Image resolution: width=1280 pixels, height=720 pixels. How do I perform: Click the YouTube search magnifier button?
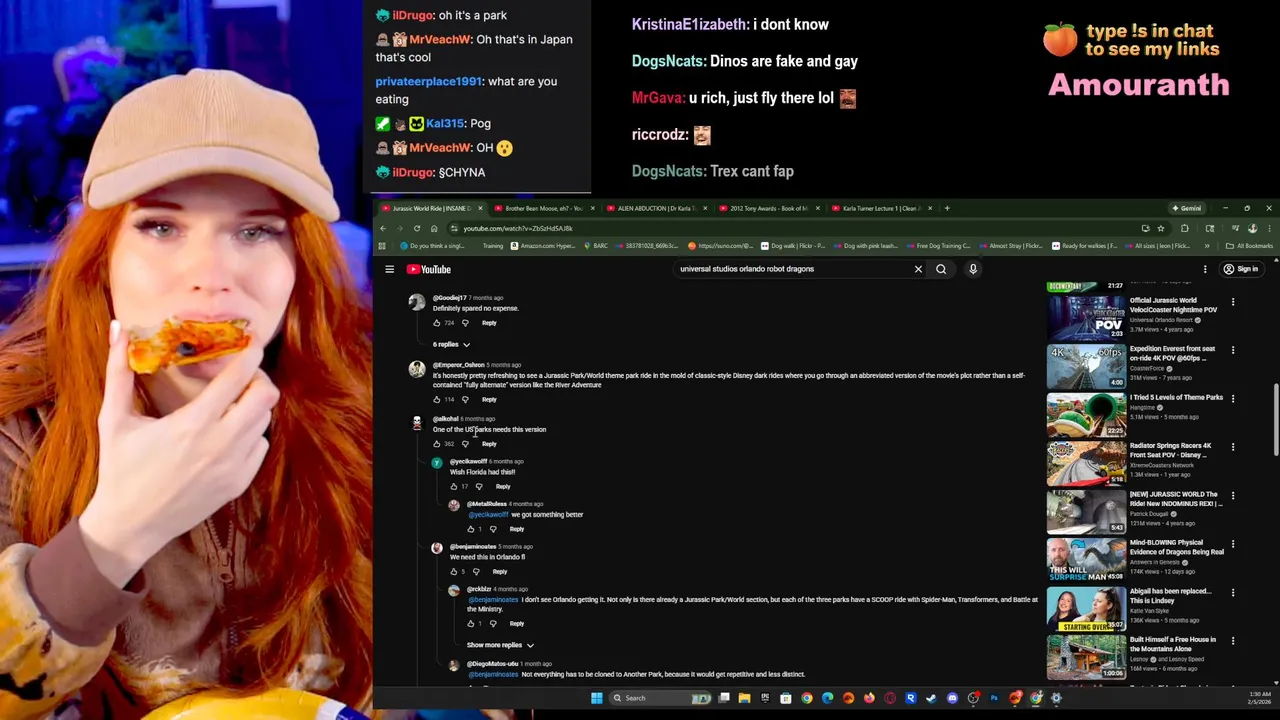(941, 269)
